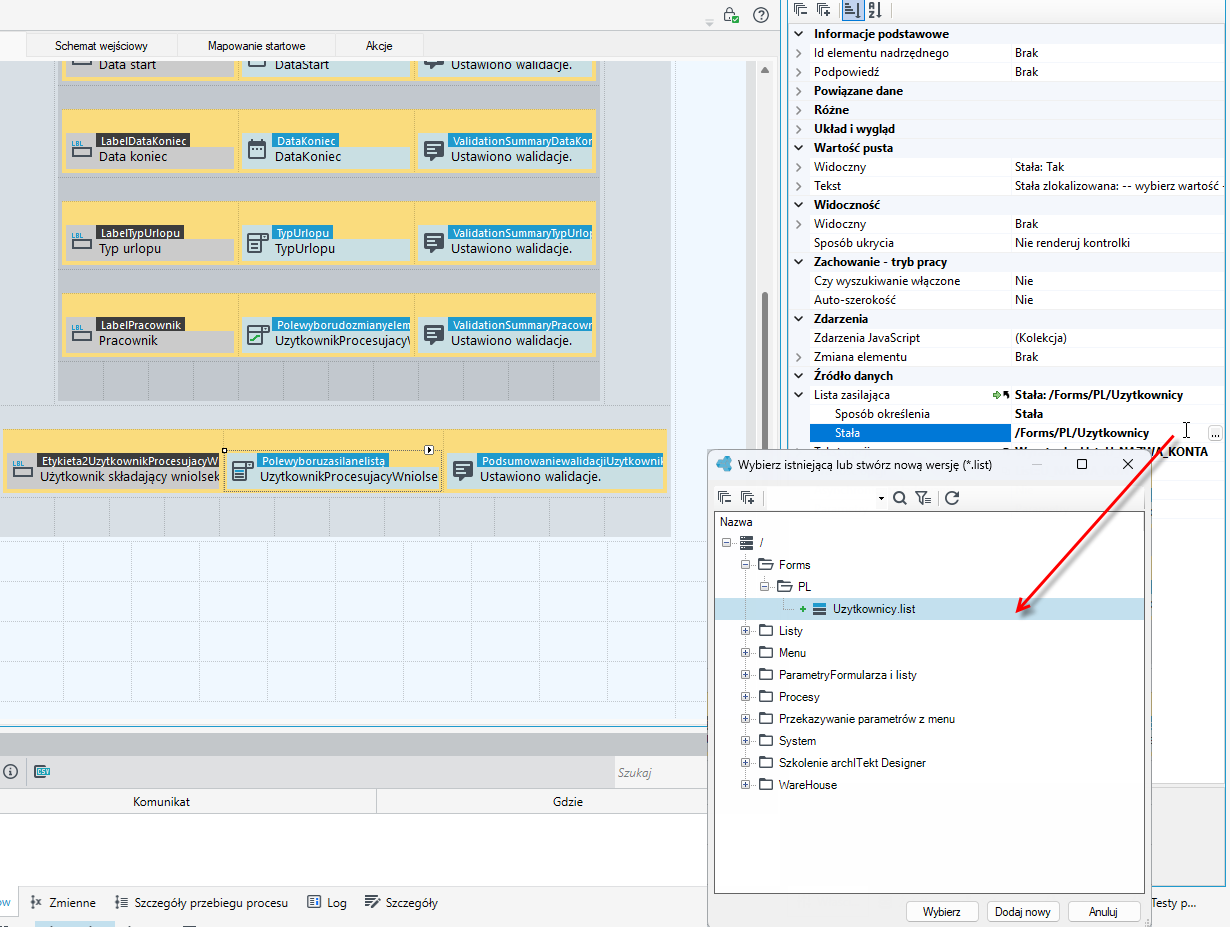Refresh the list tree in the dialog
This screenshot has height=927, width=1230.
point(952,497)
